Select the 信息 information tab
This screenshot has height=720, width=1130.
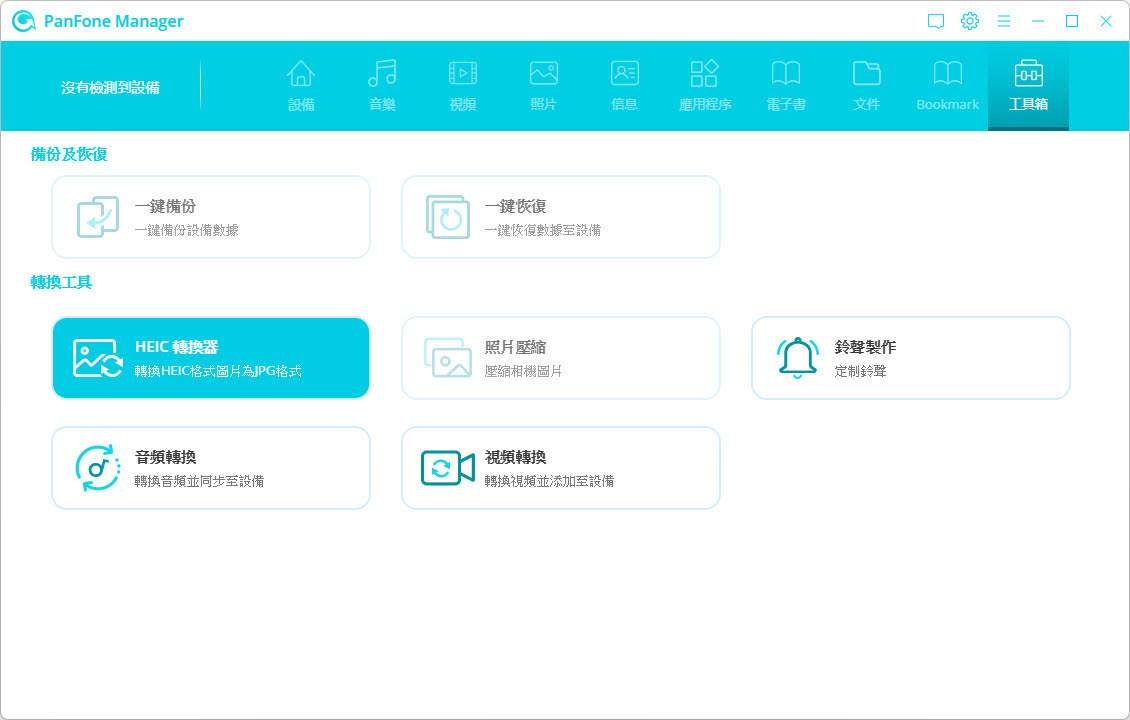coord(624,86)
